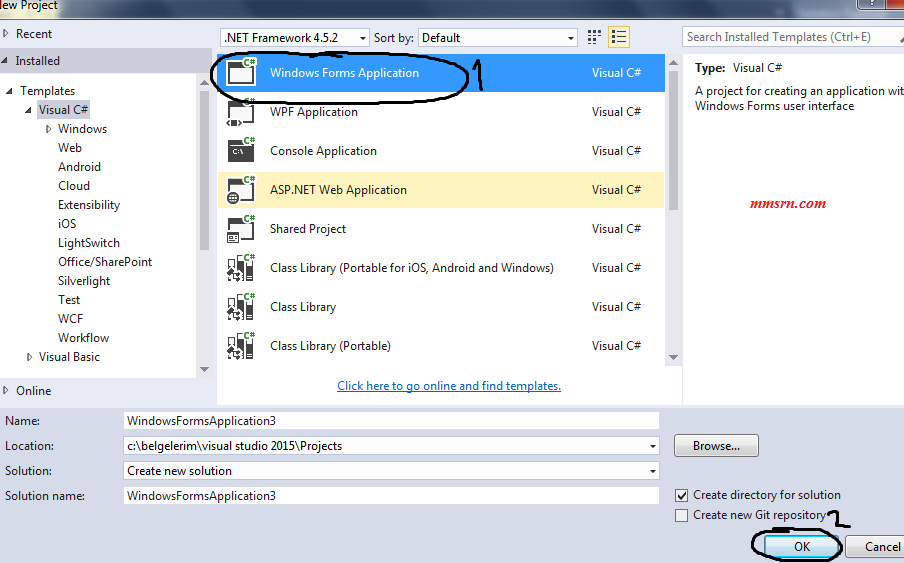
Task: Expand the Windows tree node arrow
Action: tap(48, 129)
